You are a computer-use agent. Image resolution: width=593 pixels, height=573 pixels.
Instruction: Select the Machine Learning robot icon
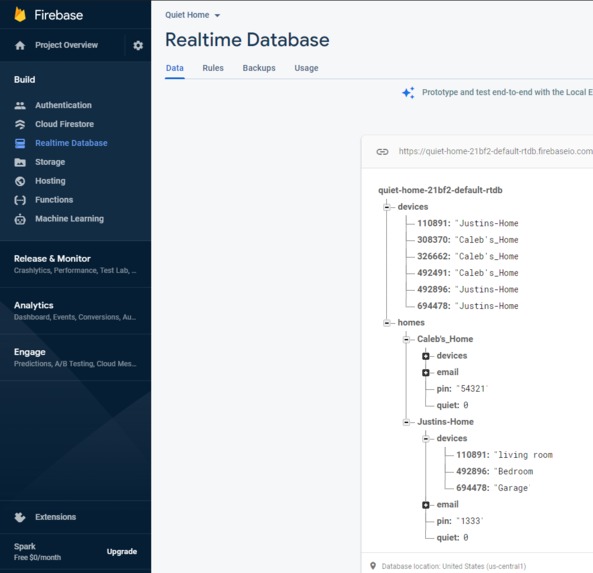click(20, 219)
